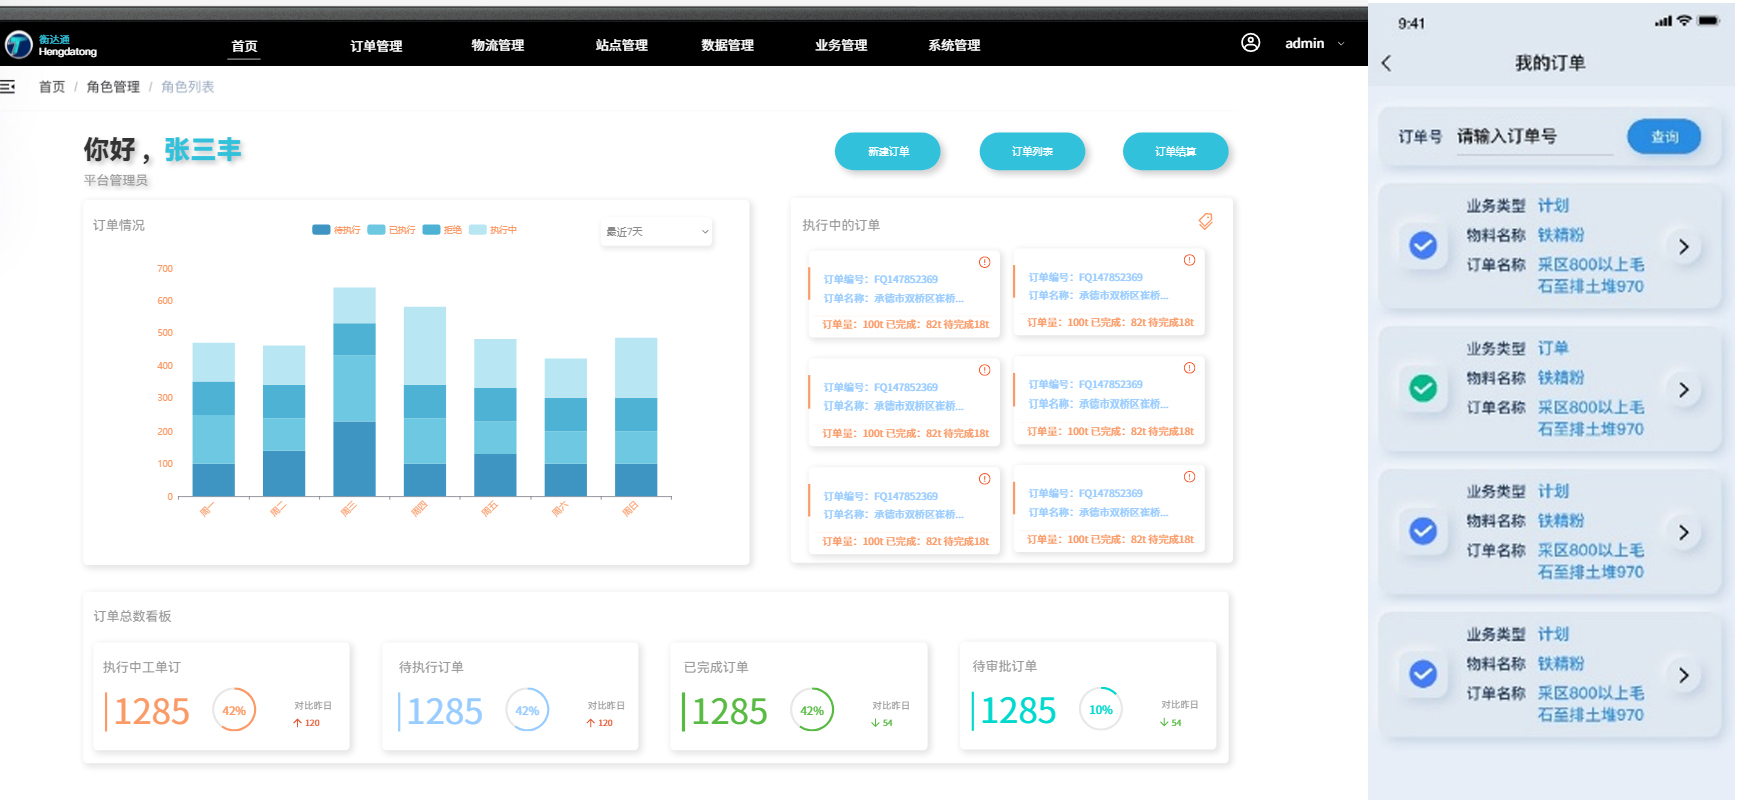
Task: Click the tag icon in 执行中的订单 panel
Action: click(x=1205, y=222)
